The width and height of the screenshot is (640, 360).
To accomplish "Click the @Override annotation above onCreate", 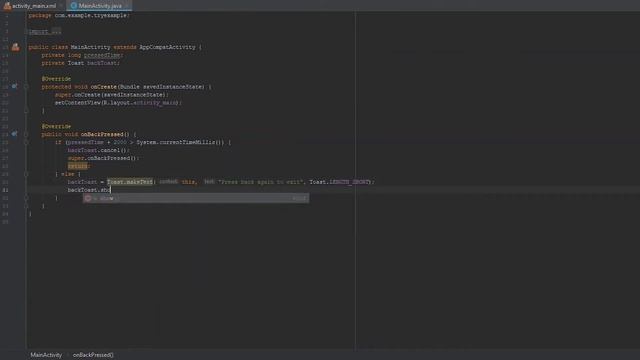I will pyautogui.click(x=56, y=79).
